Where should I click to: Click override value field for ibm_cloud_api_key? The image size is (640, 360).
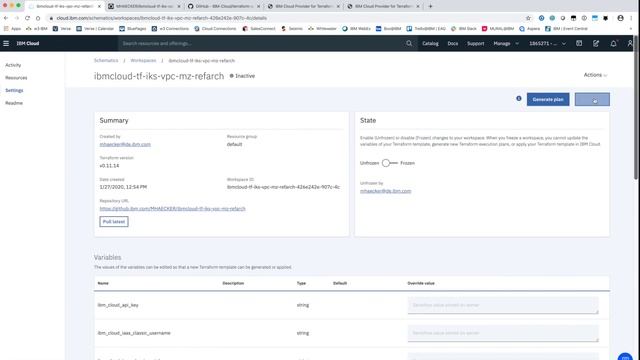point(503,305)
